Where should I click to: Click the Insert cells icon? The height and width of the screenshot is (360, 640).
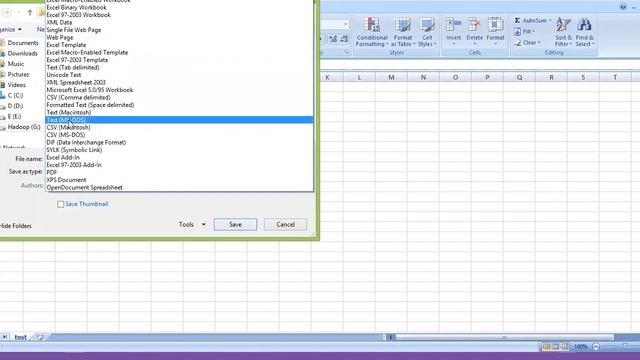[453, 24]
